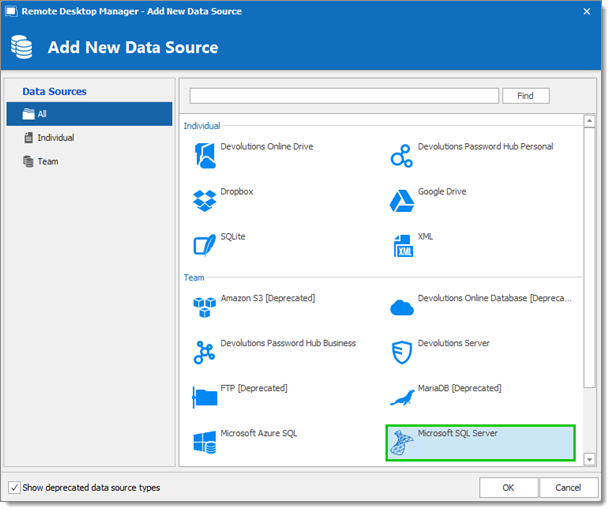Viewport: 612px width, 512px height.
Task: Click the 'Devolutions Online Drive' label
Action: pyautogui.click(x=267, y=147)
